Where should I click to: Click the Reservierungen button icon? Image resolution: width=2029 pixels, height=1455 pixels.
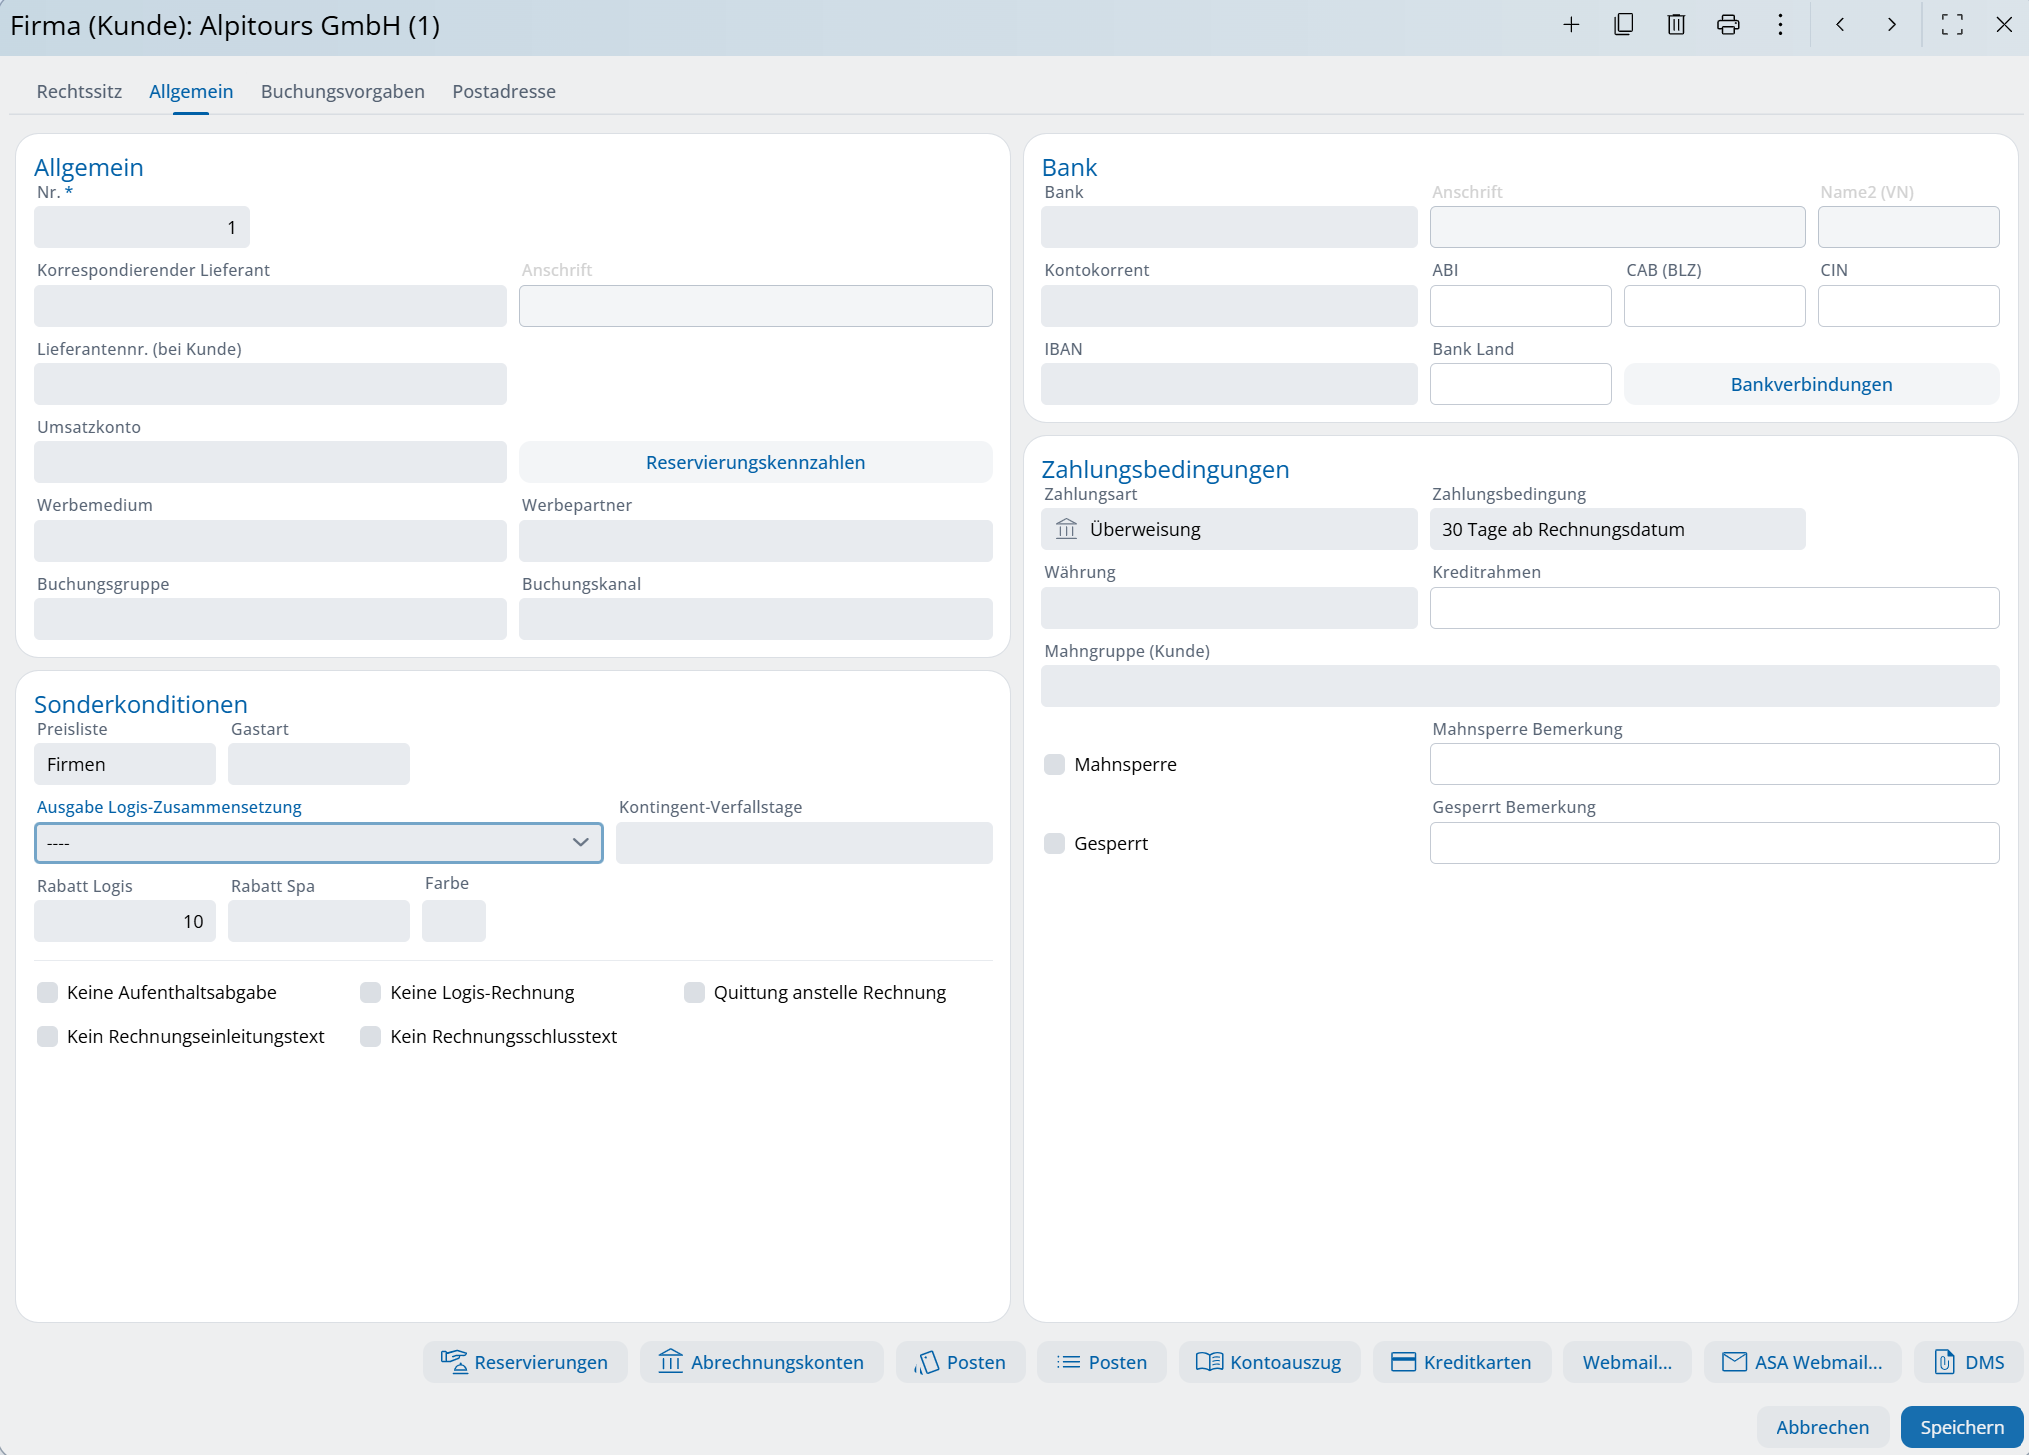454,1362
